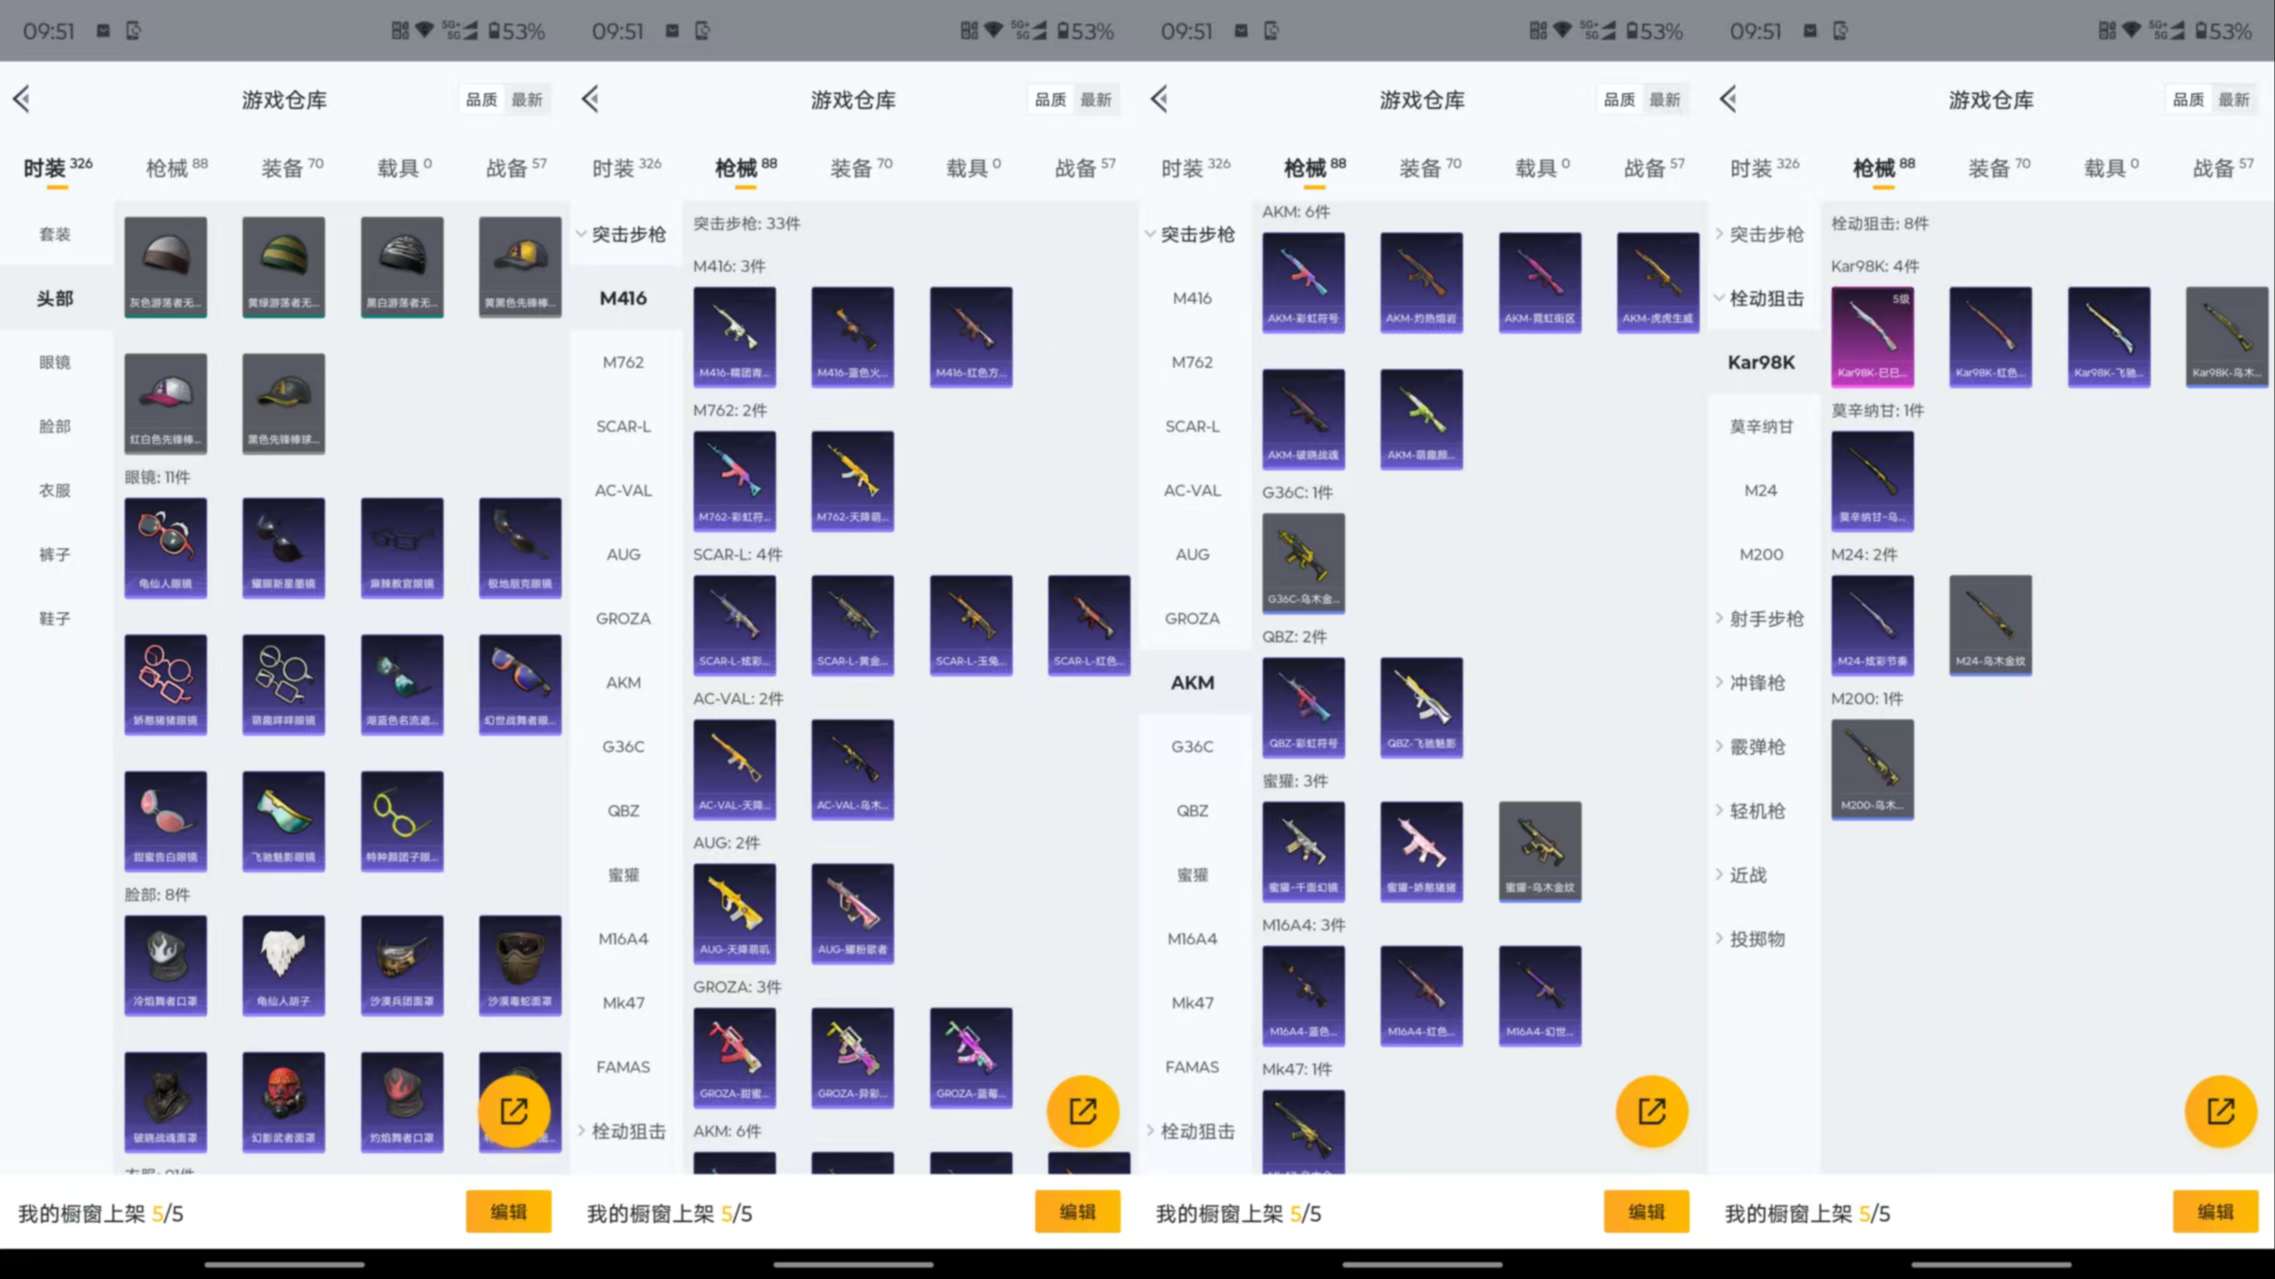Select Kar98K in the sniper list
The height and width of the screenshot is (1279, 2275).
click(x=1761, y=362)
